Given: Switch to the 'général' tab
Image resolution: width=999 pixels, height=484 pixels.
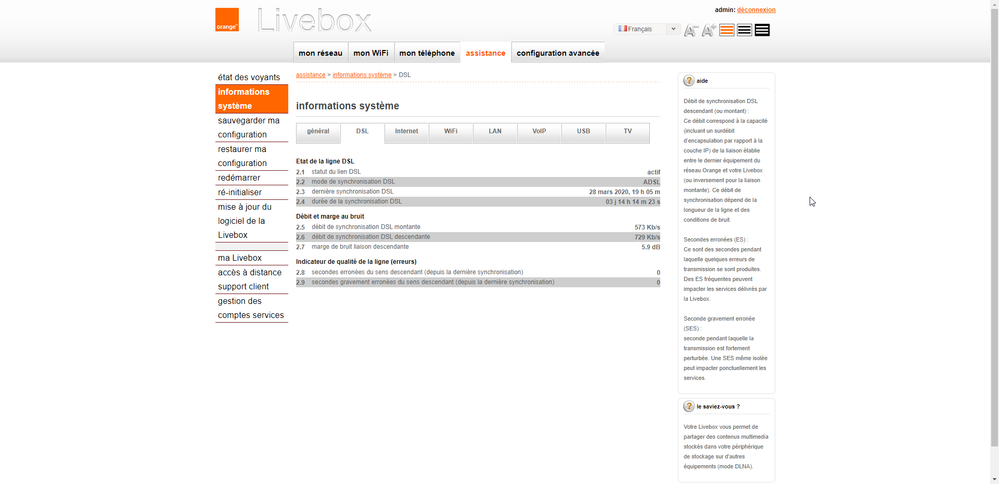Looking at the screenshot, I should click(318, 132).
